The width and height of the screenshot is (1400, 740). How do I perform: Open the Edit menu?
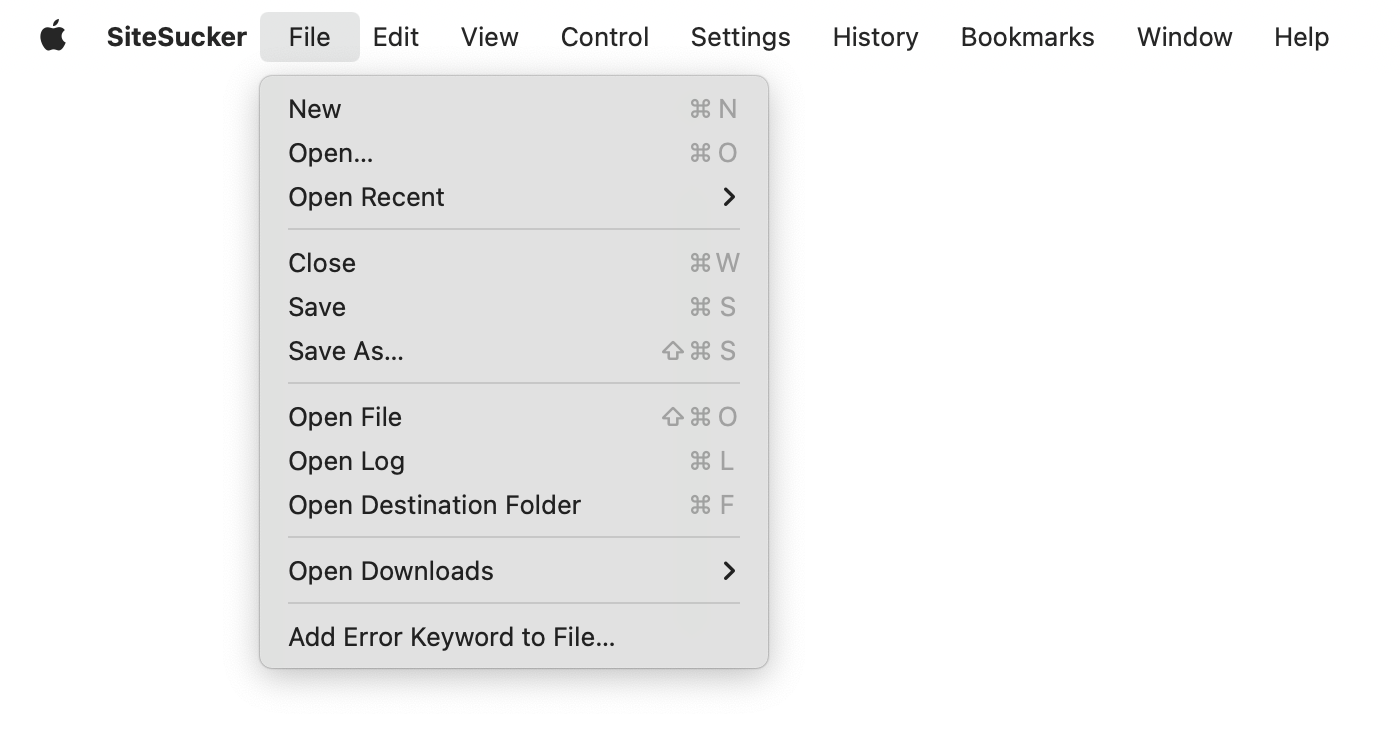coord(395,36)
